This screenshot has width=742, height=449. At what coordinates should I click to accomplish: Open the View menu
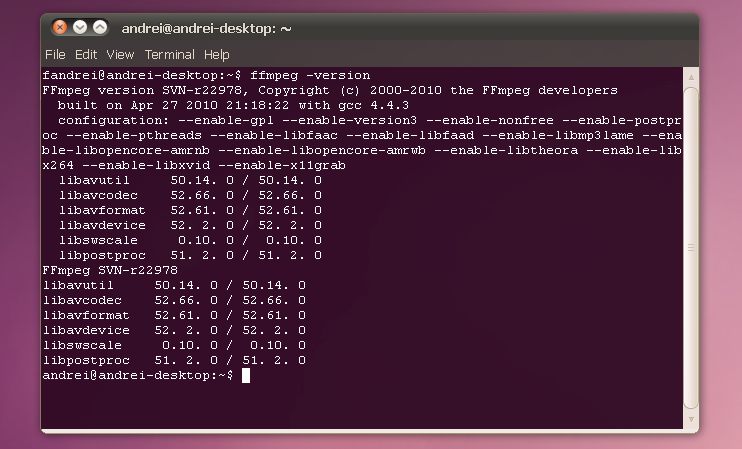(x=120, y=55)
